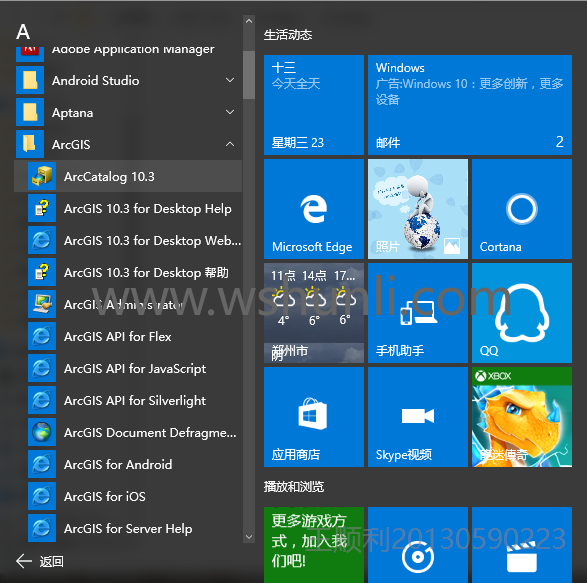Open ArcGIS 10.3 for Desktop 帮助 icon
The width and height of the screenshot is (587, 583).
(42, 272)
